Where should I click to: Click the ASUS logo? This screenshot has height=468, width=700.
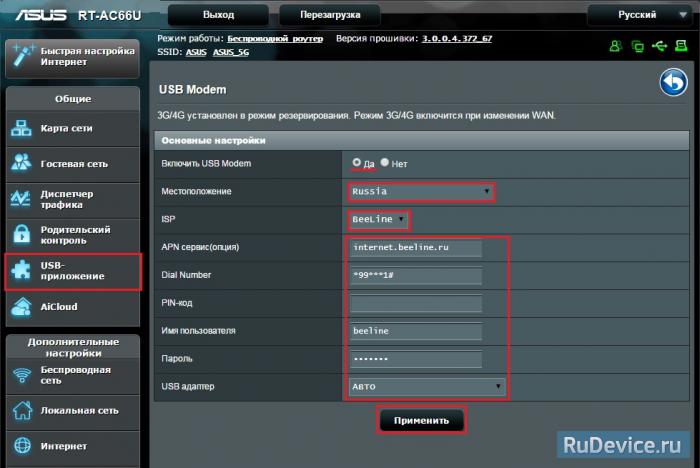41,15
